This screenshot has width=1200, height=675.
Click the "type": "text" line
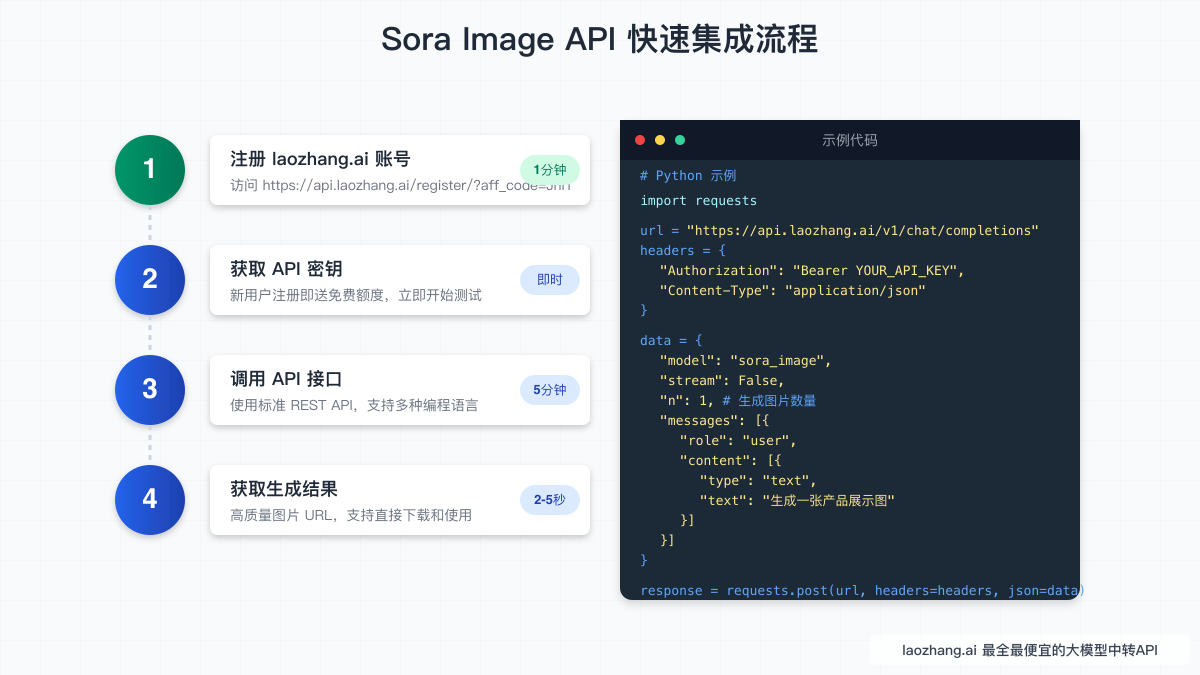click(x=758, y=481)
